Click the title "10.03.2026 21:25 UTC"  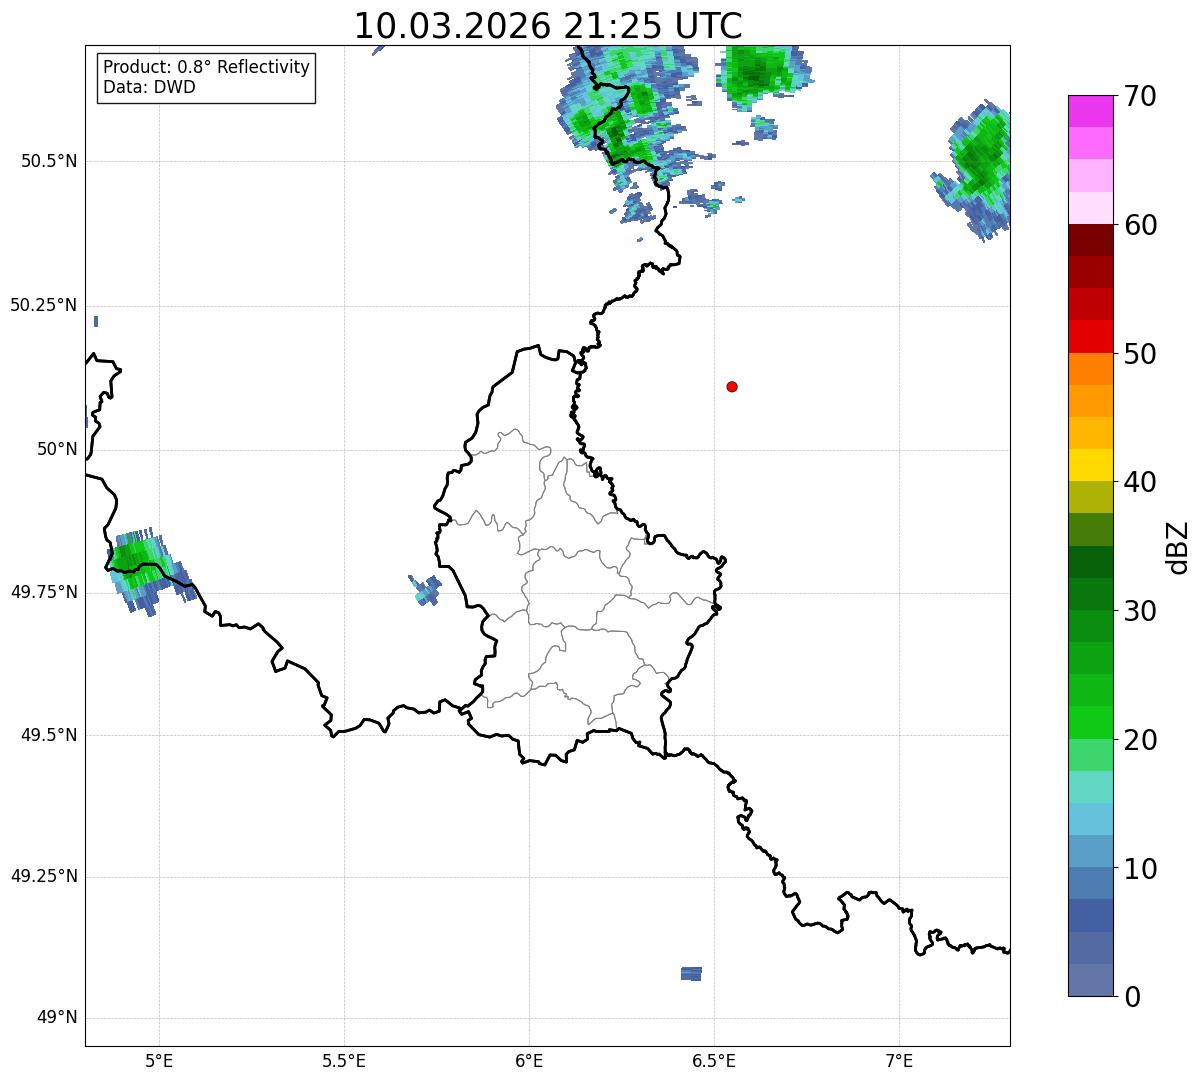click(x=548, y=25)
